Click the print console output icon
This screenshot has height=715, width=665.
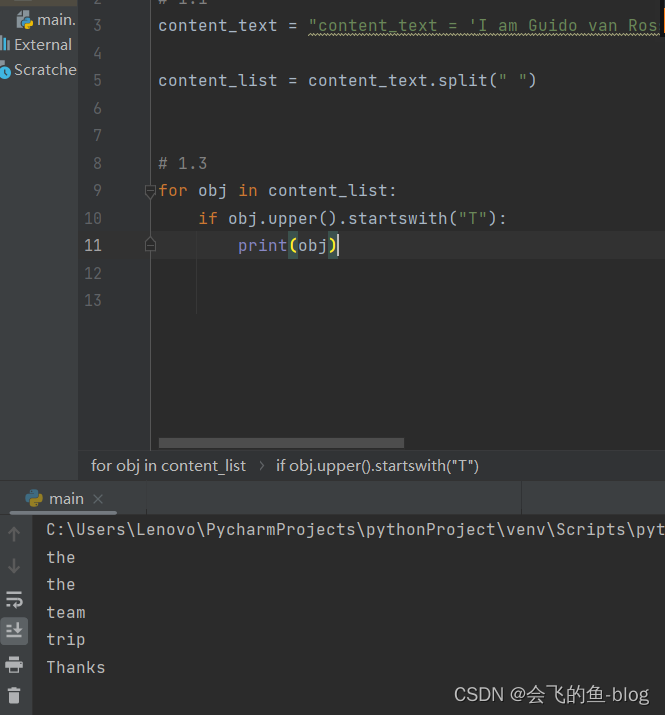pos(14,664)
